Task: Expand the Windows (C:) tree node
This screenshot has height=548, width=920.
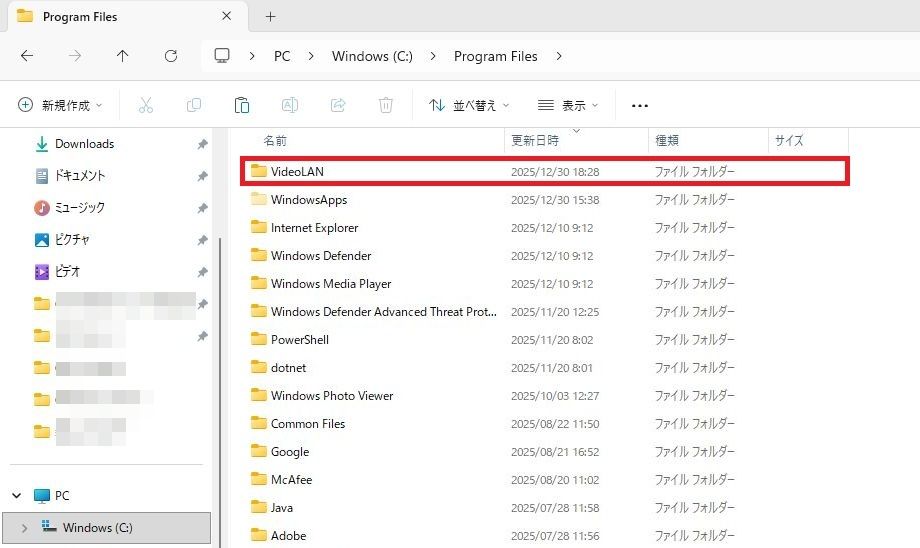Action: click(x=24, y=528)
